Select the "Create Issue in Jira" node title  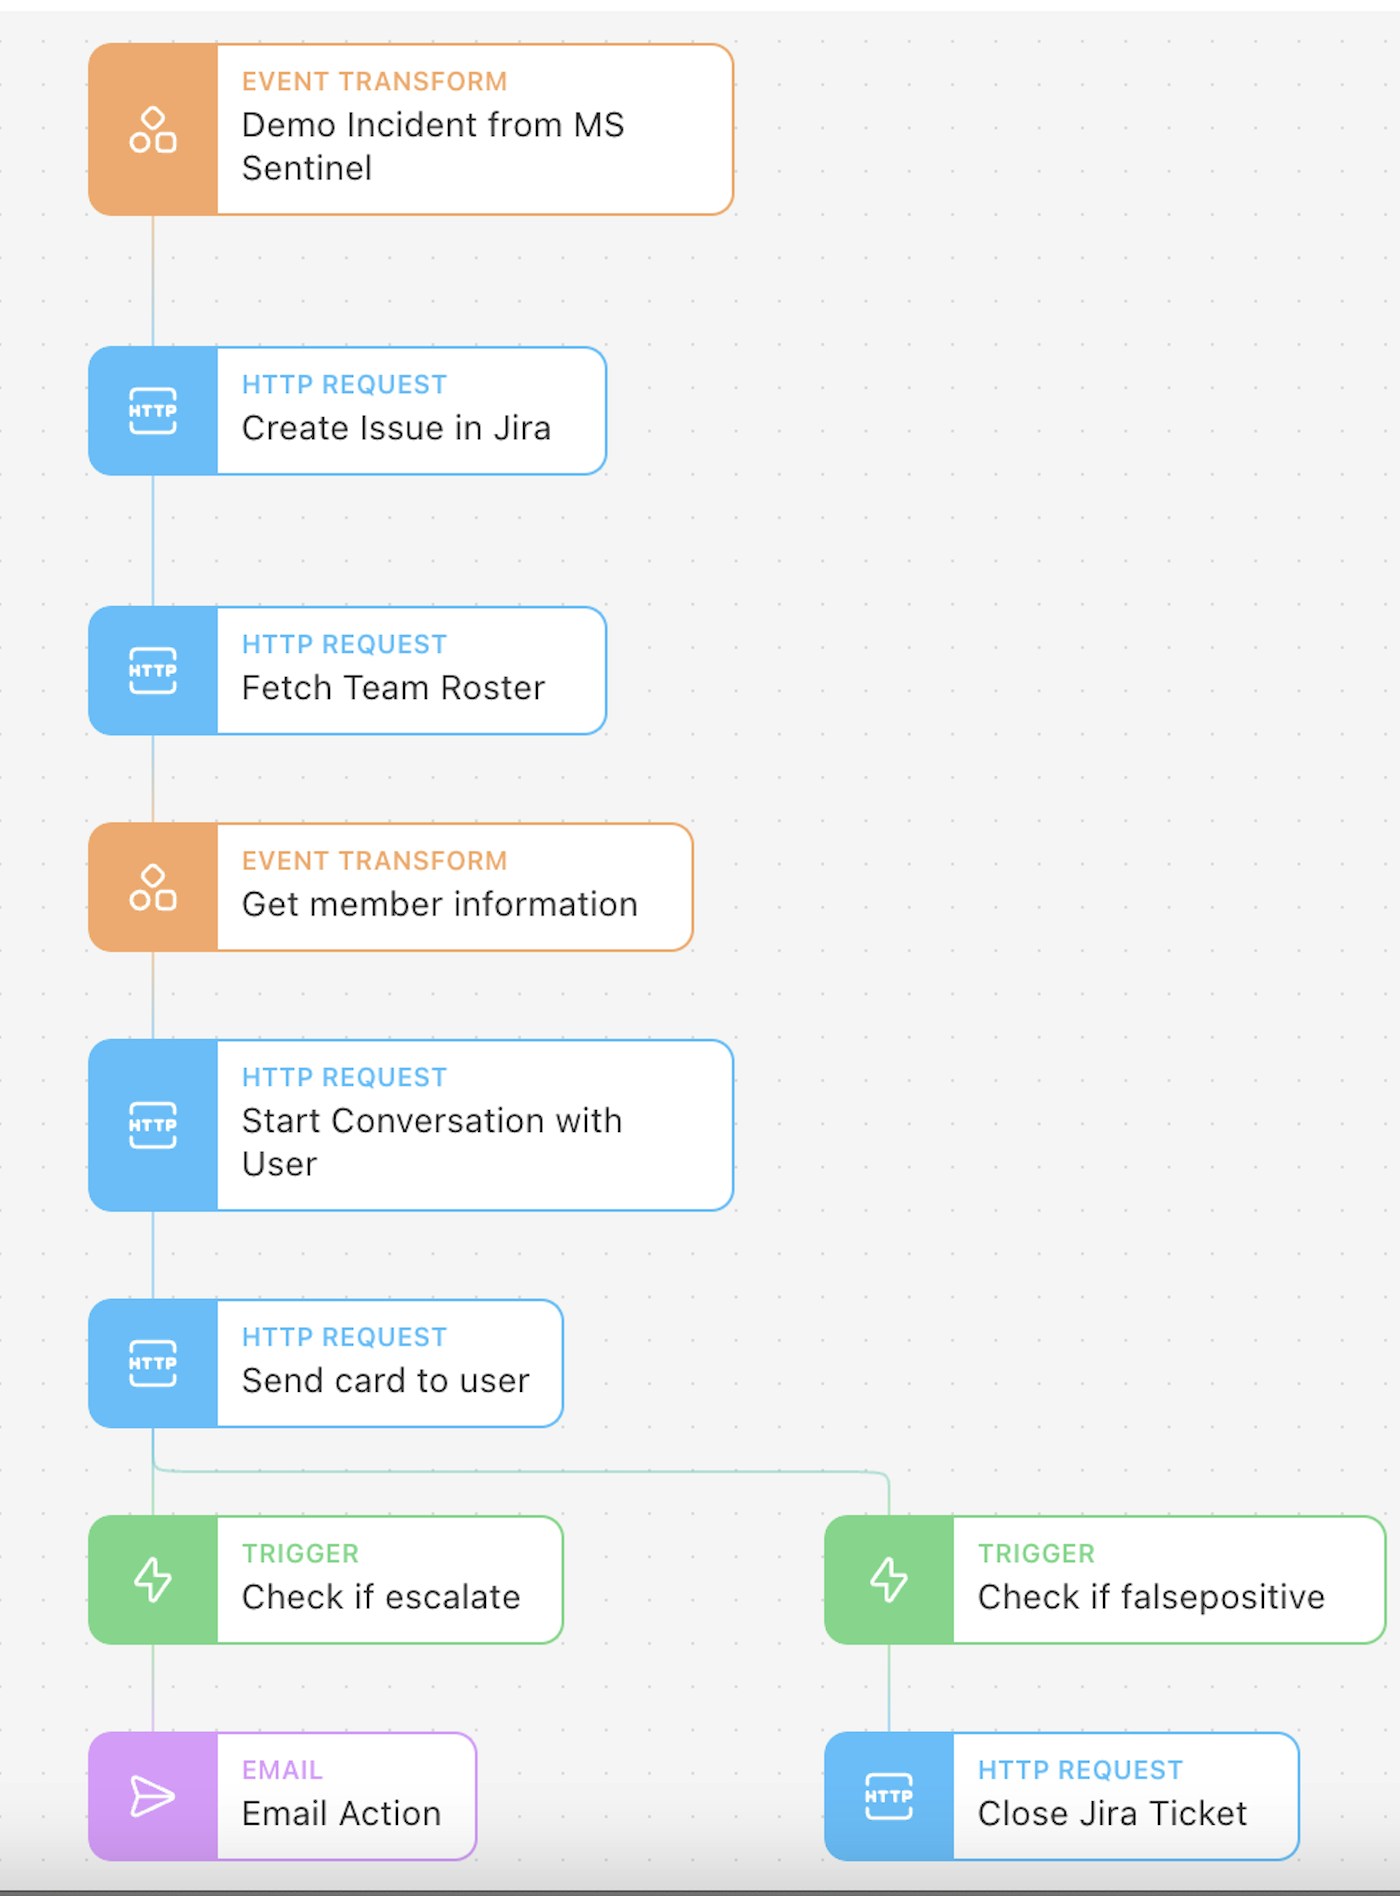(x=396, y=428)
